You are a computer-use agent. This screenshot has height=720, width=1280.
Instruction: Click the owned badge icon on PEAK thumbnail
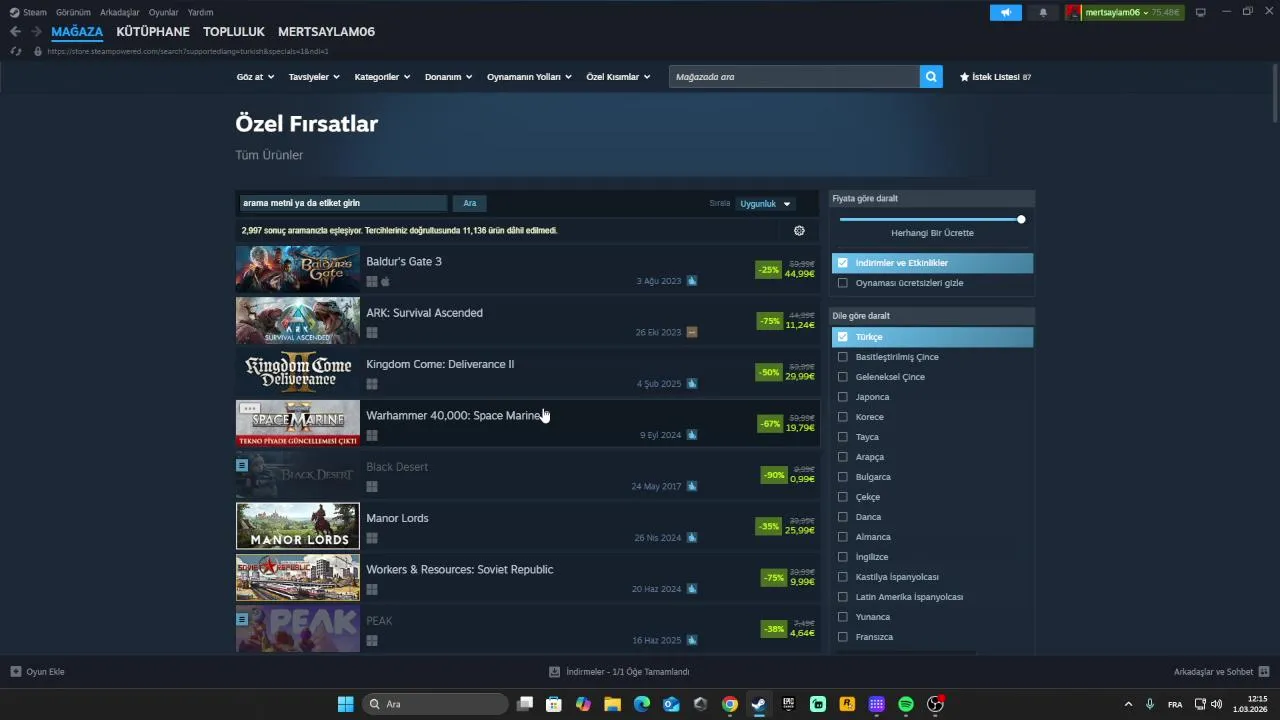tap(242, 619)
